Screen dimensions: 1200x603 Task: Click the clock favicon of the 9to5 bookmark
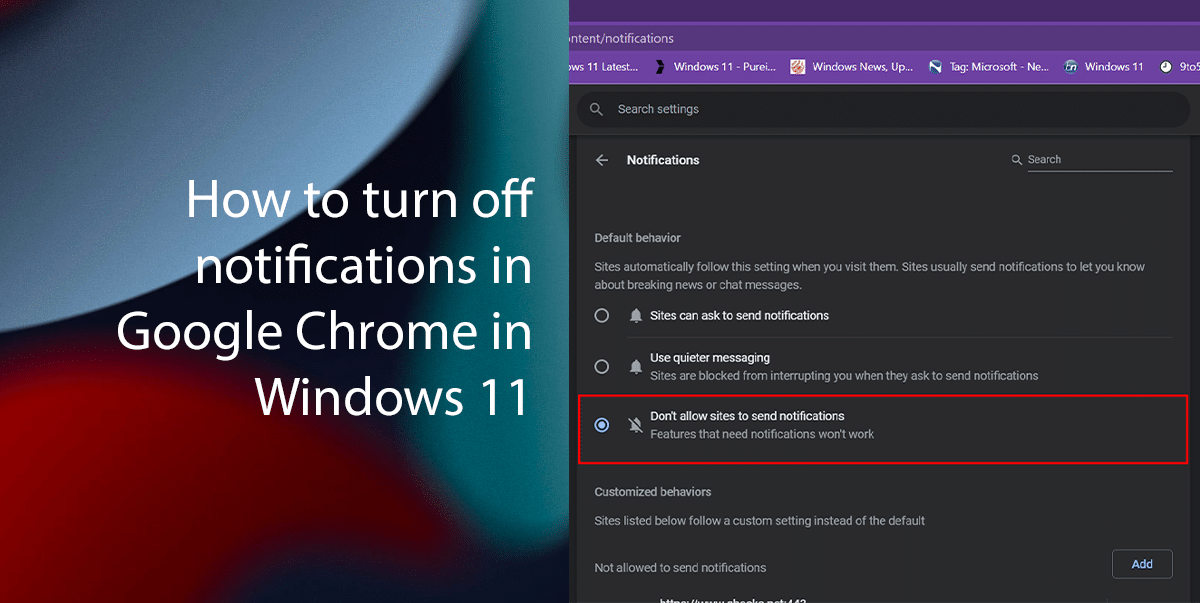1164,66
